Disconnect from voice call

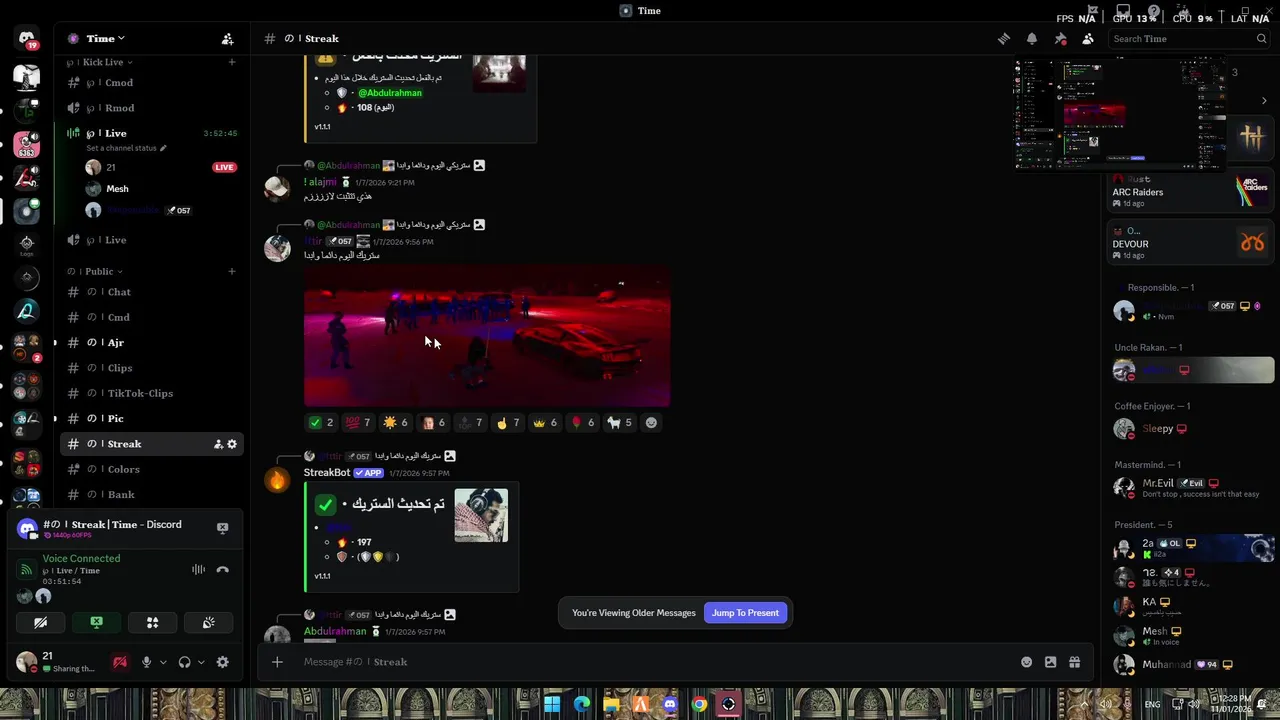222,570
